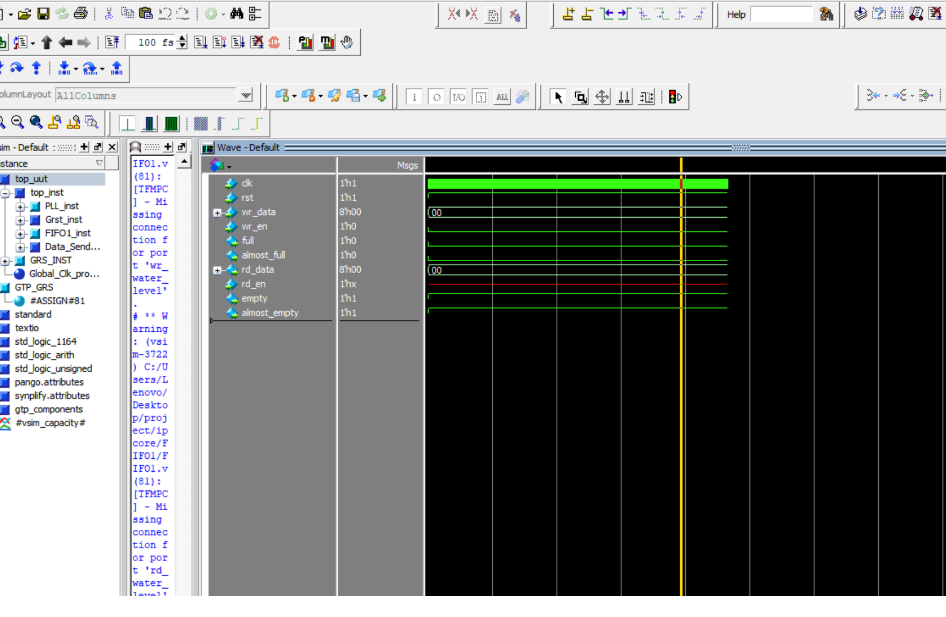Select pango.attributes in the instance tree
946x617 pixels.
click(49, 382)
